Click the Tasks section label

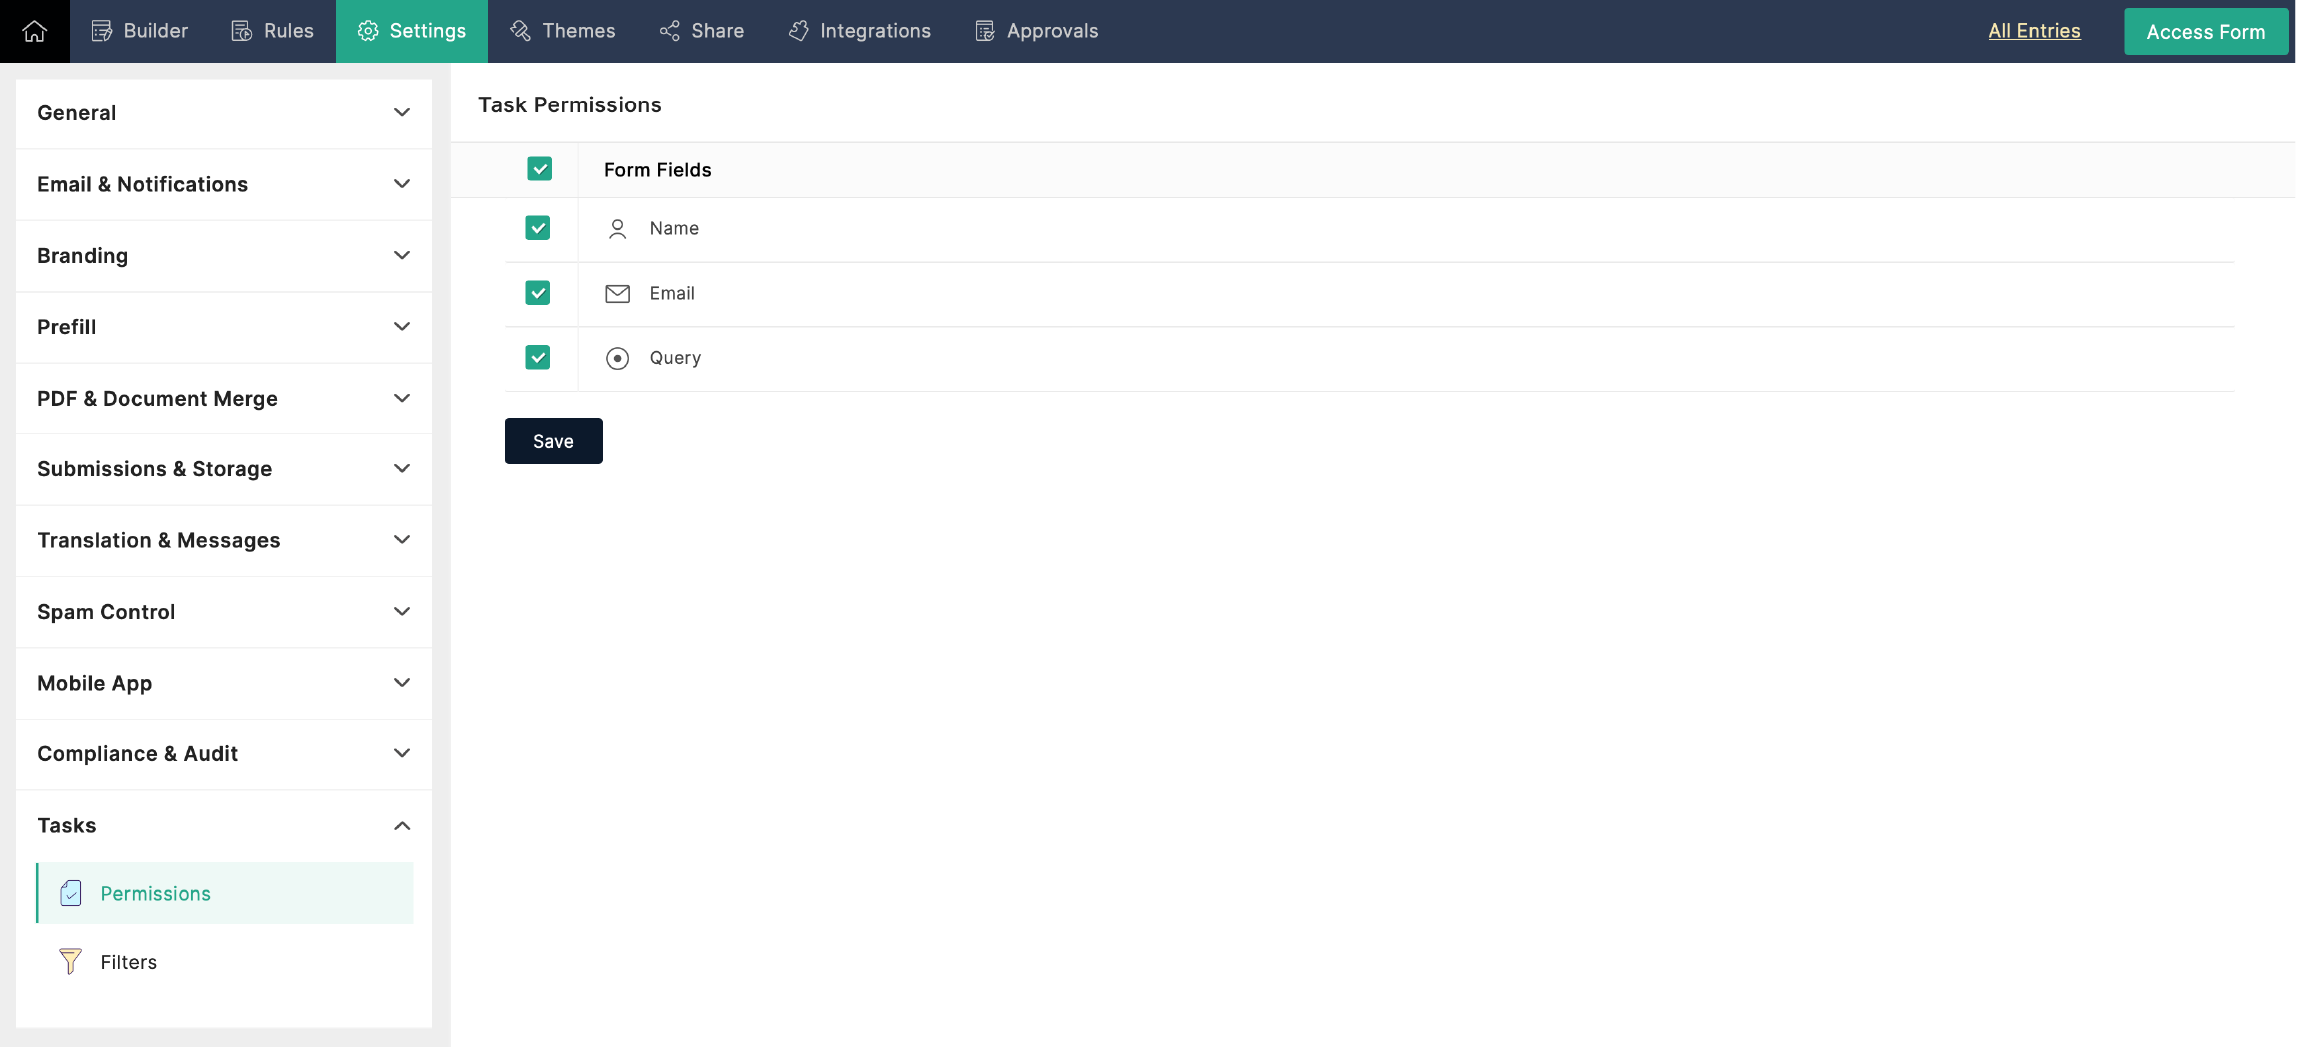pos(67,826)
